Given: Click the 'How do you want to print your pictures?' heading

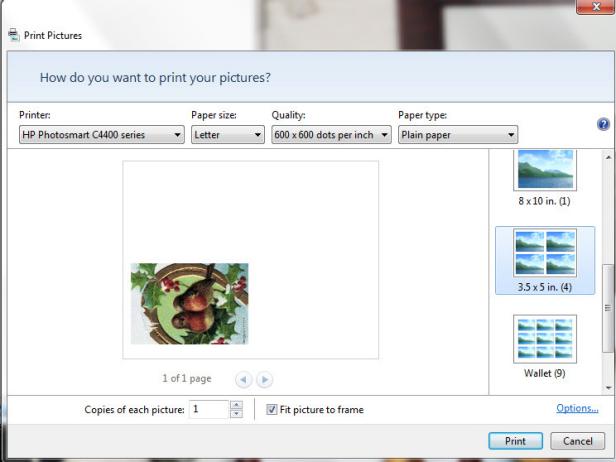Looking at the screenshot, I should coord(155,78).
